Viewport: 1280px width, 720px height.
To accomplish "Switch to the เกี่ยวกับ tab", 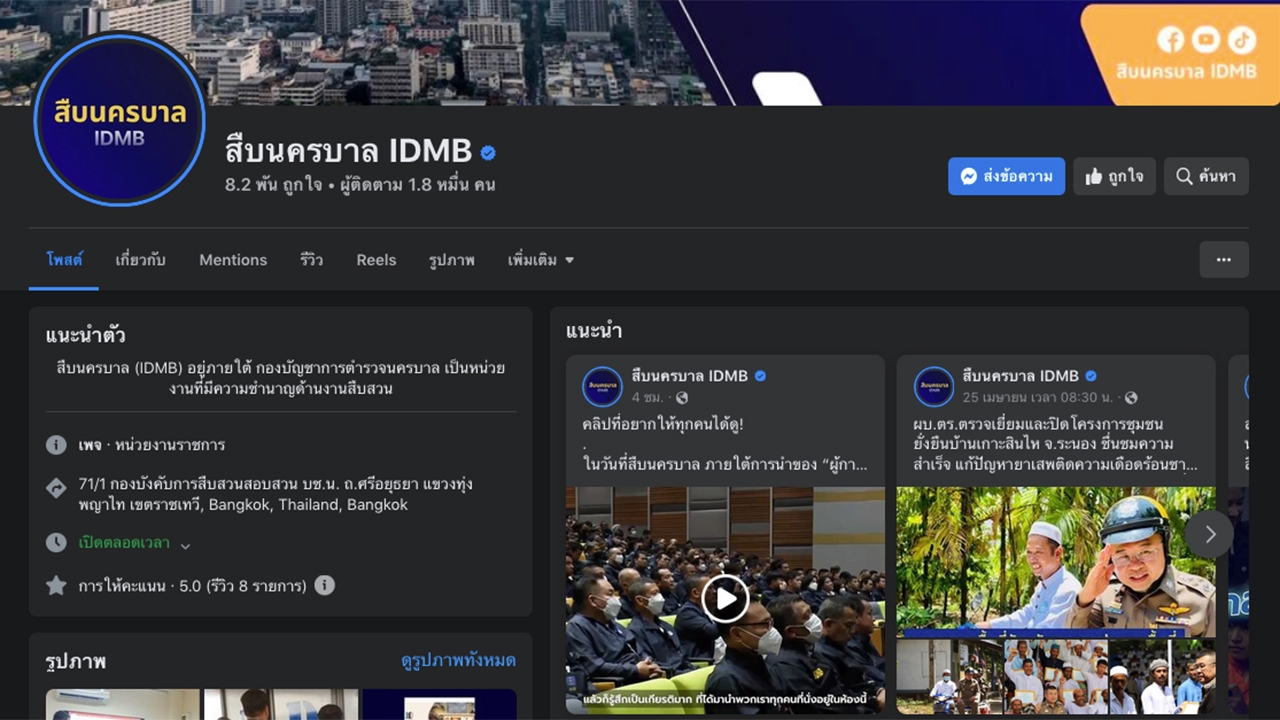I will pos(140,260).
